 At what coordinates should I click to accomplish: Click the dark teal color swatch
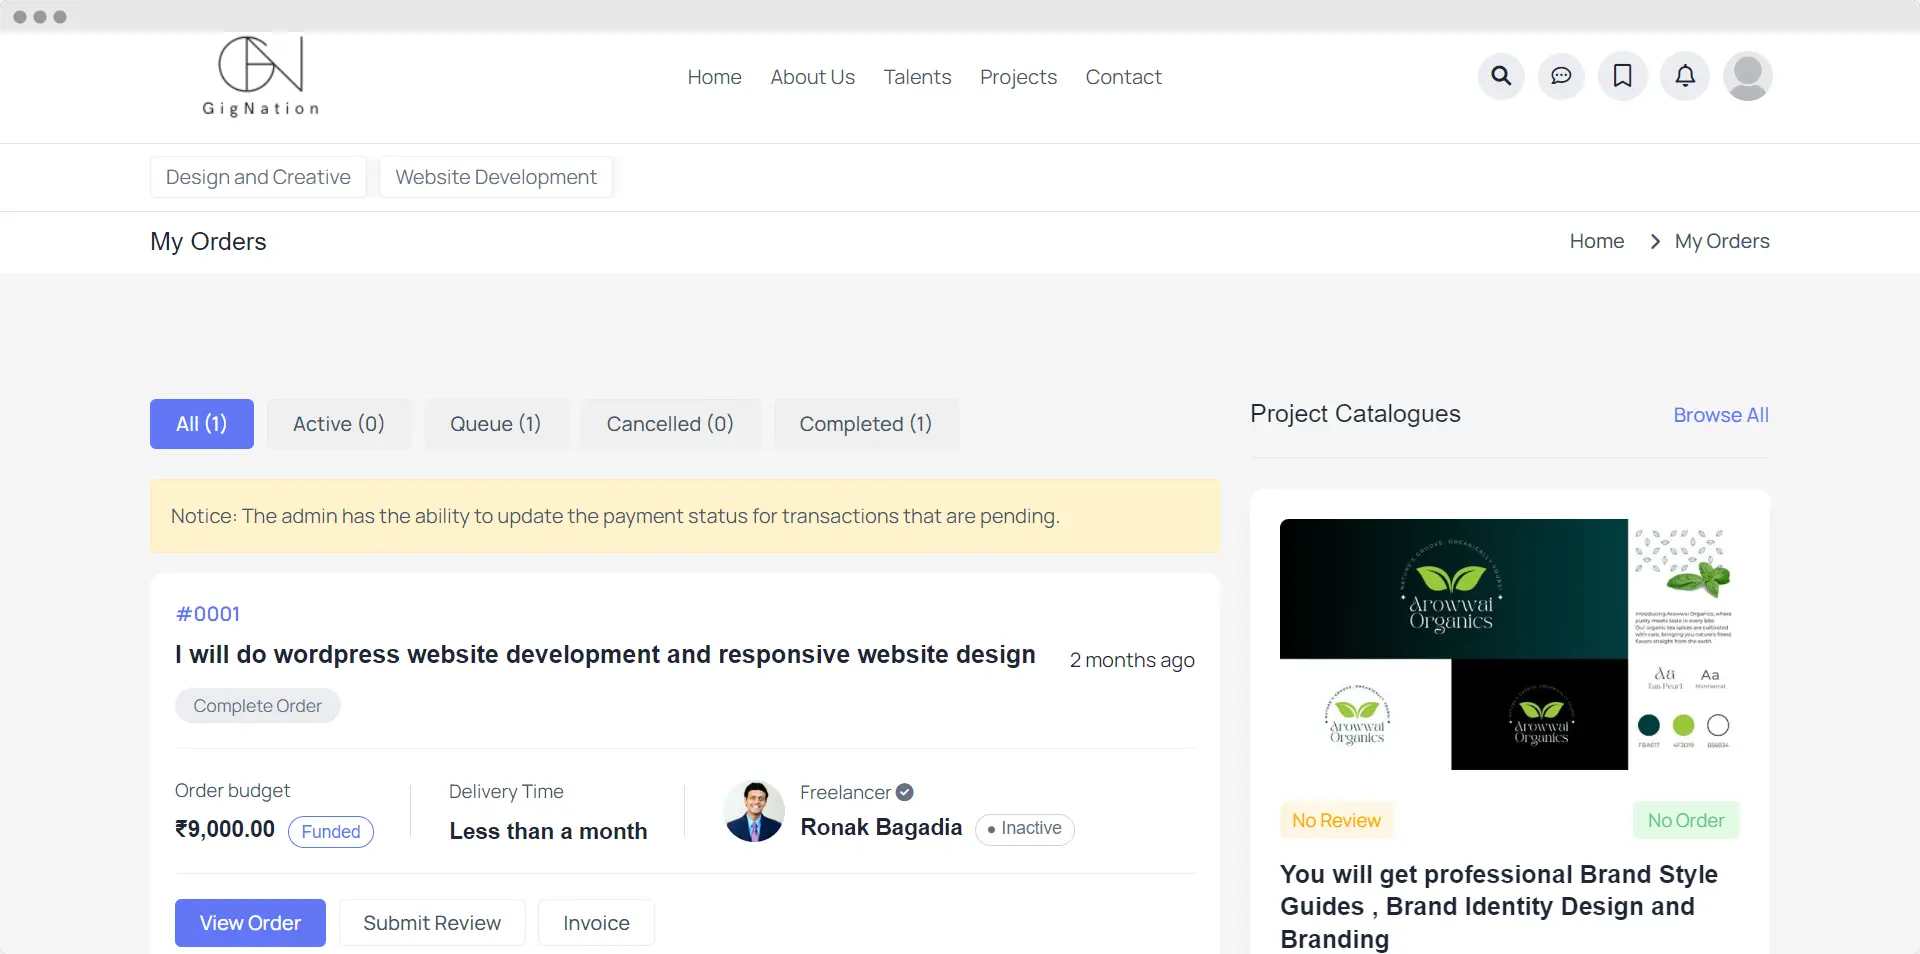(1649, 725)
